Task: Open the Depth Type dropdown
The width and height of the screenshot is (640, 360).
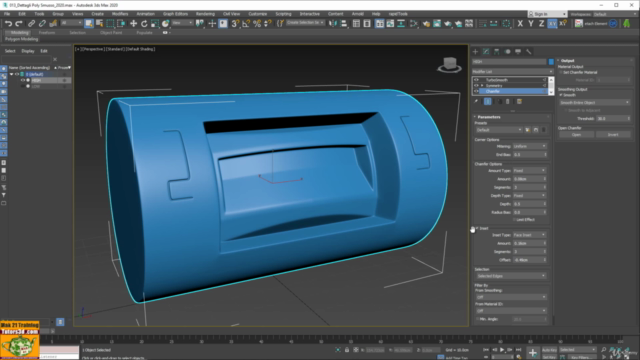Action: pos(529,196)
